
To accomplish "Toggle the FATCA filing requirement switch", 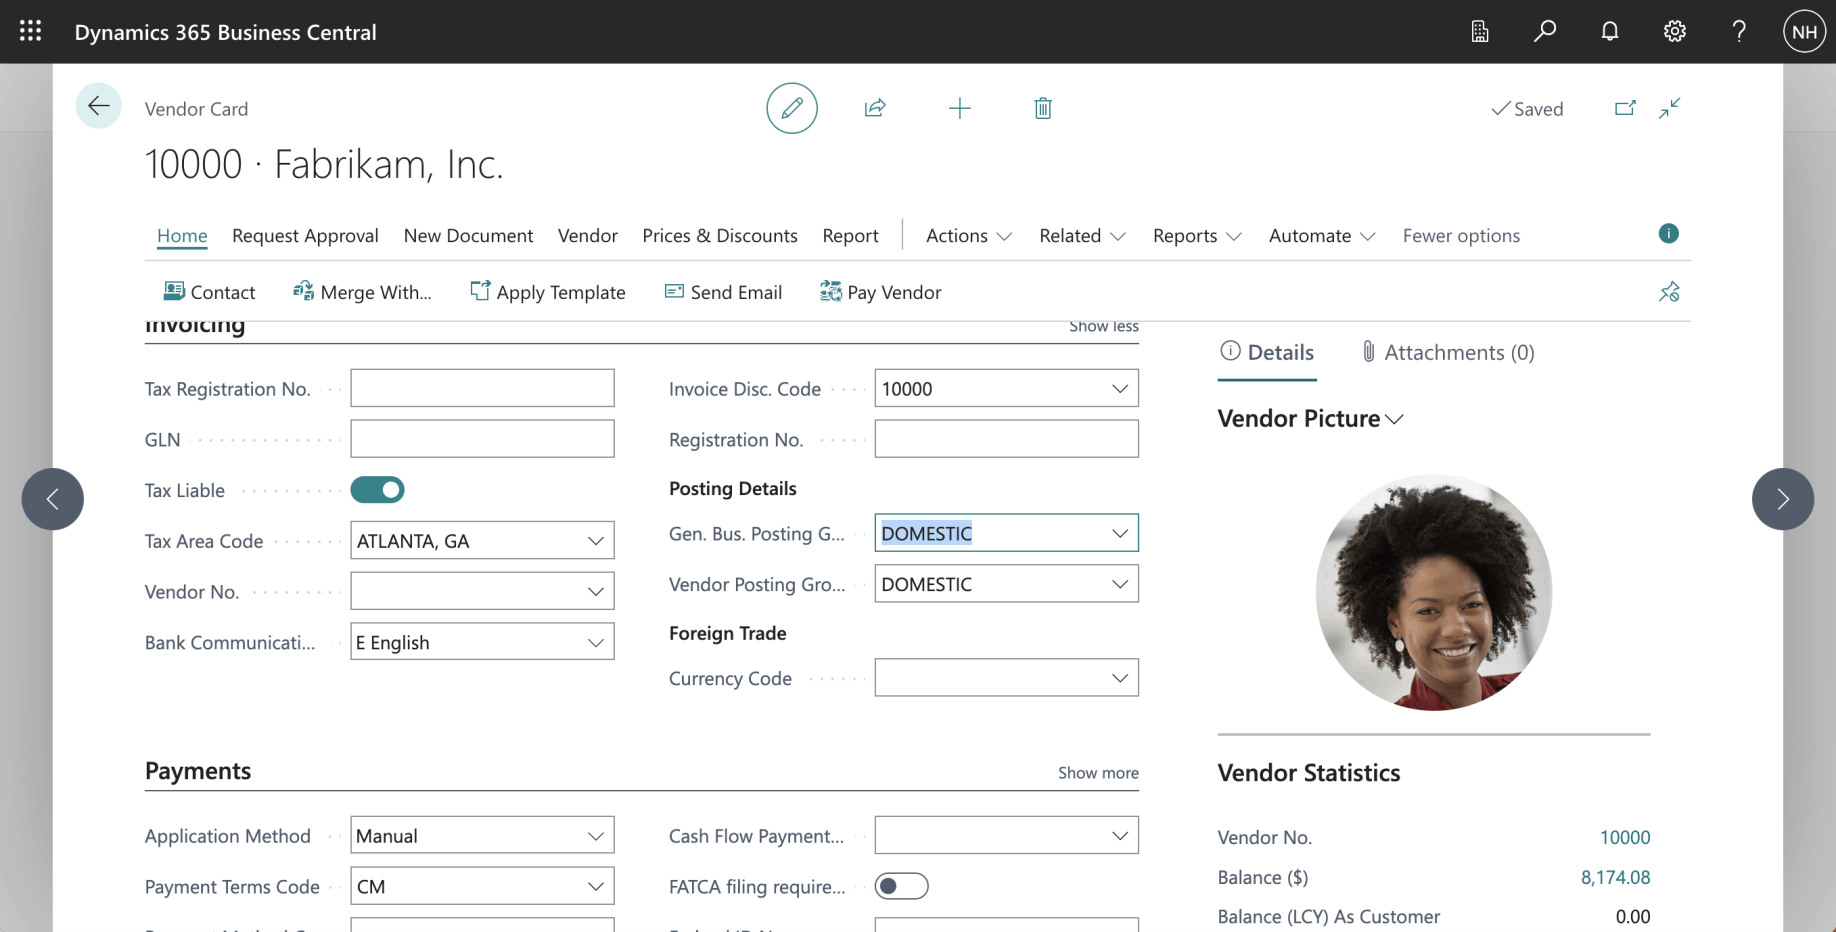I will coord(901,886).
